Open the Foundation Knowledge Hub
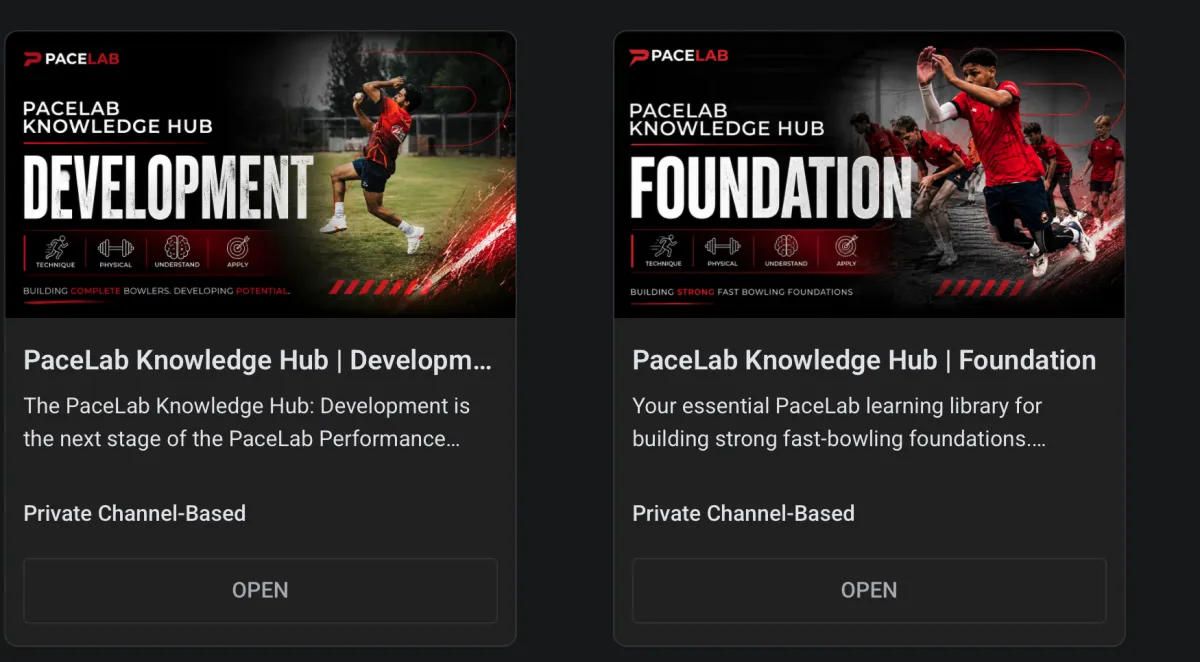1200x662 pixels. click(869, 590)
